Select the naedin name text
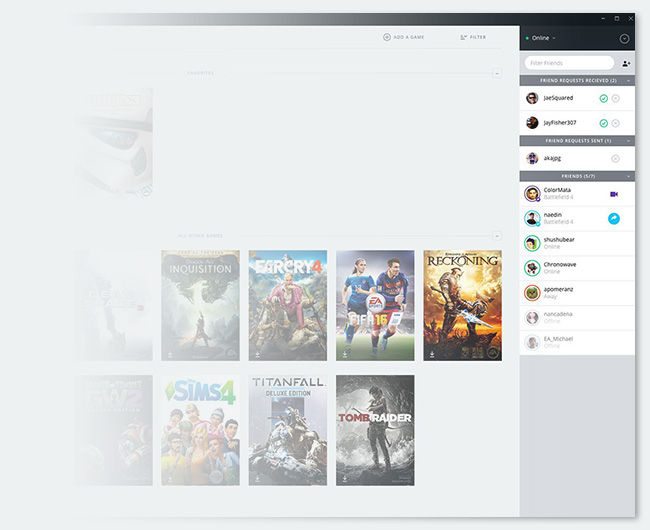The image size is (650, 530). click(553, 215)
